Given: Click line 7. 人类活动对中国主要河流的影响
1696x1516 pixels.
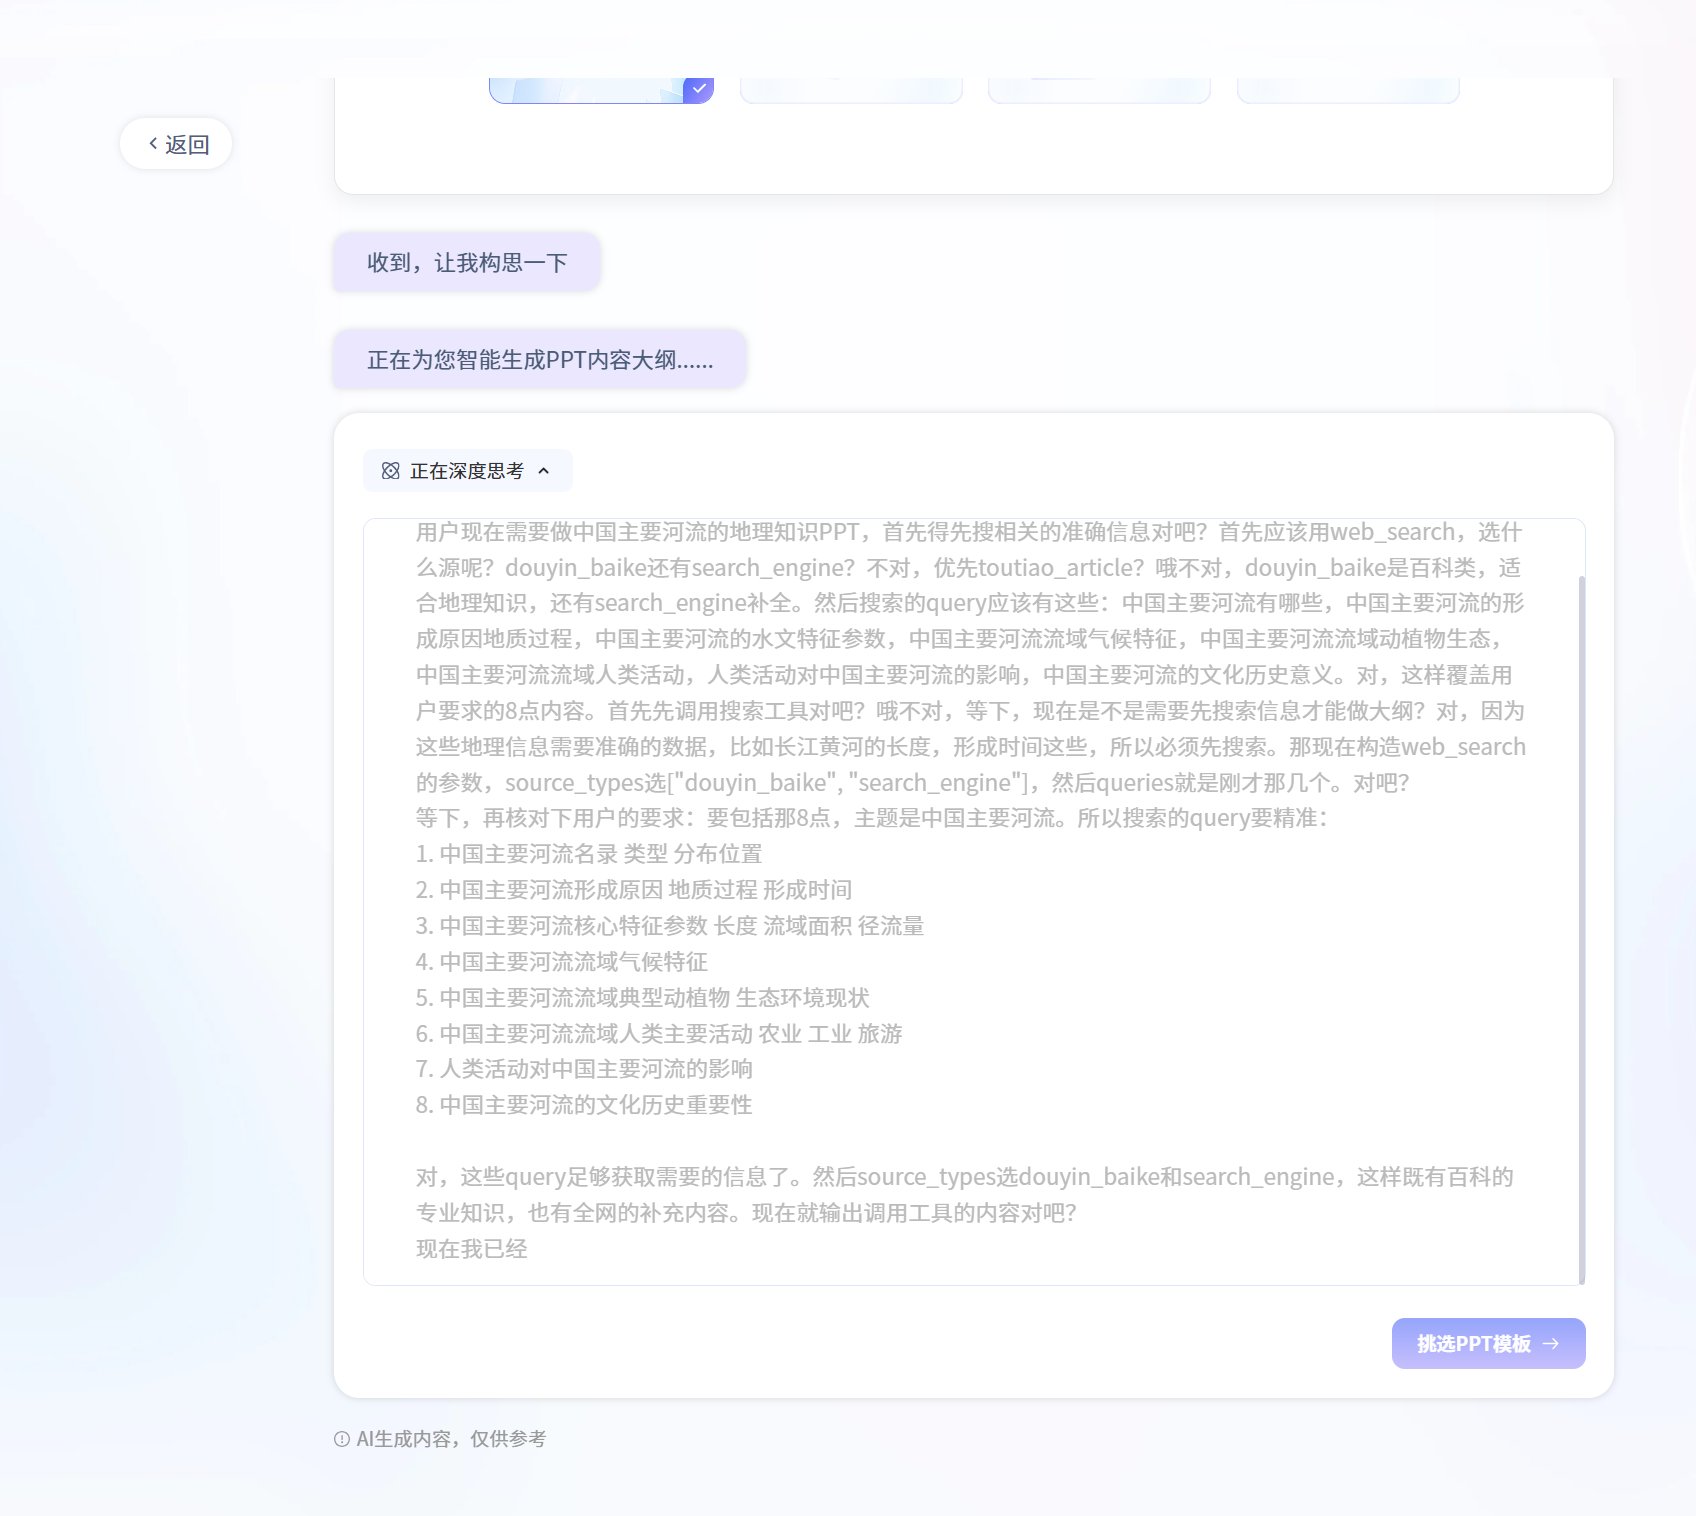Looking at the screenshot, I should [x=584, y=1069].
